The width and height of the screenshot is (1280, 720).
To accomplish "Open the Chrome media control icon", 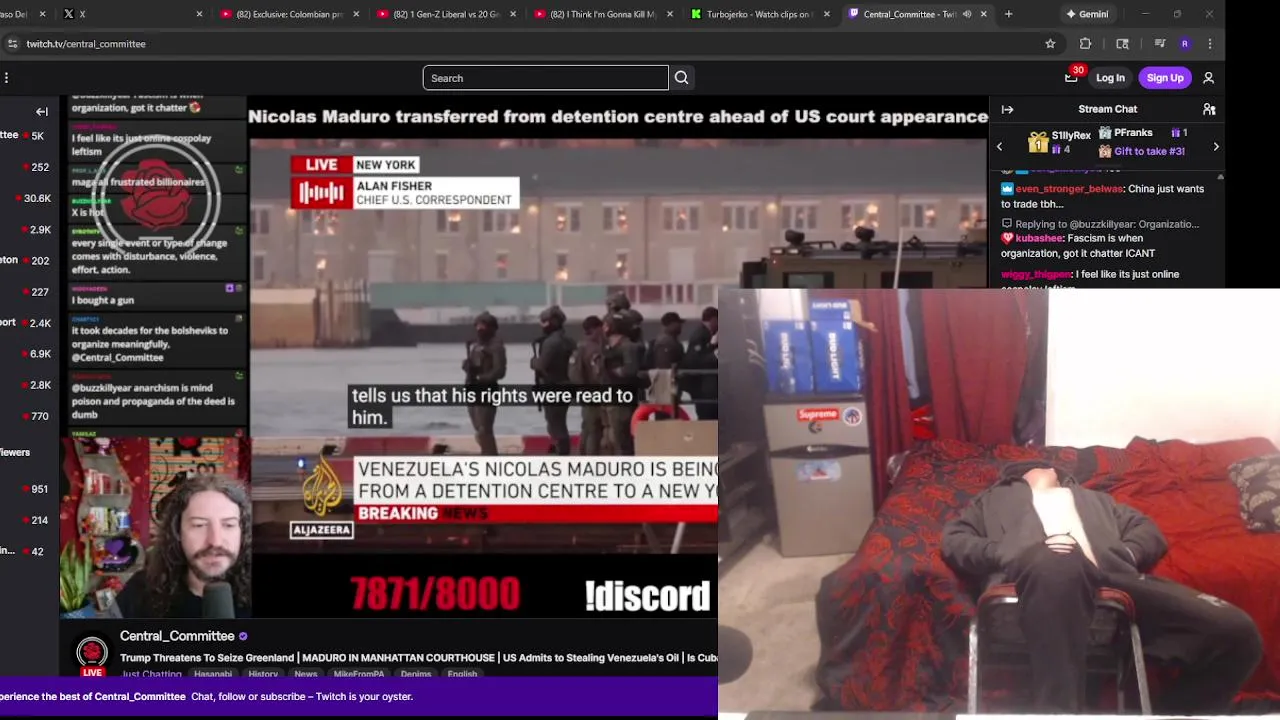I will pos(1159,44).
